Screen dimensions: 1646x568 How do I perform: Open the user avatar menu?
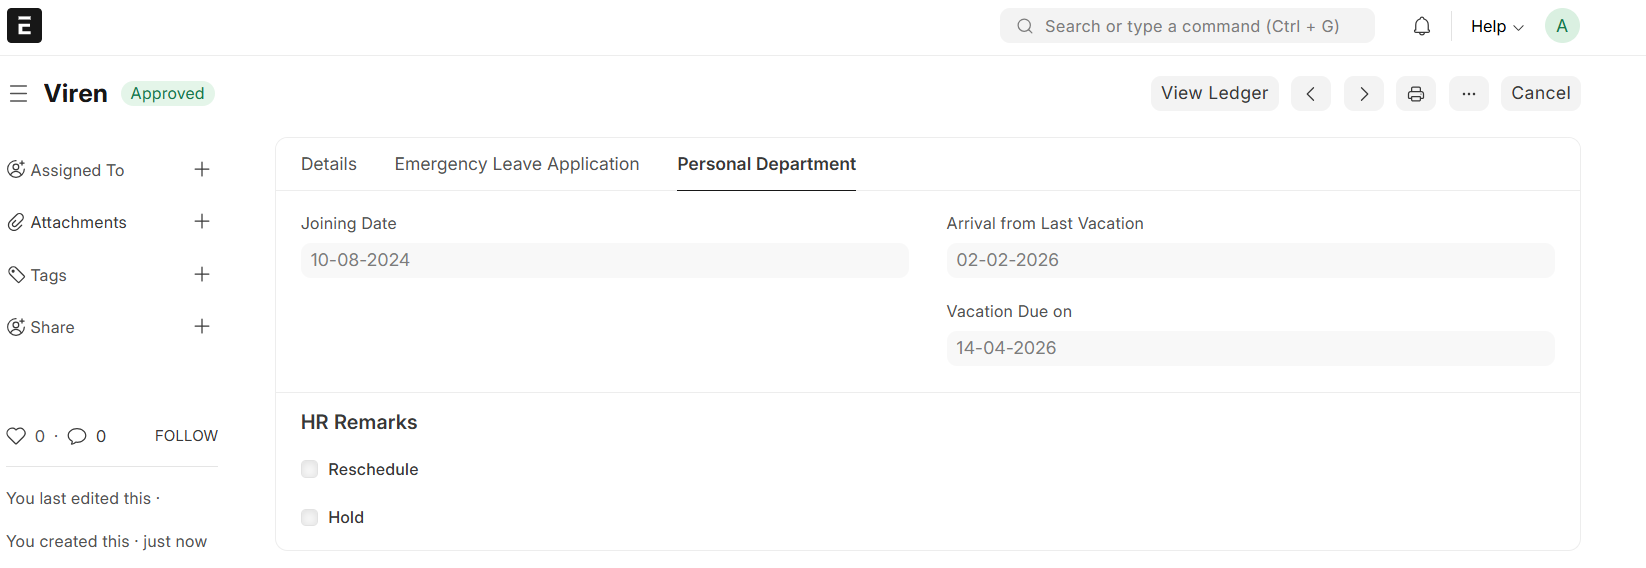[1561, 26]
